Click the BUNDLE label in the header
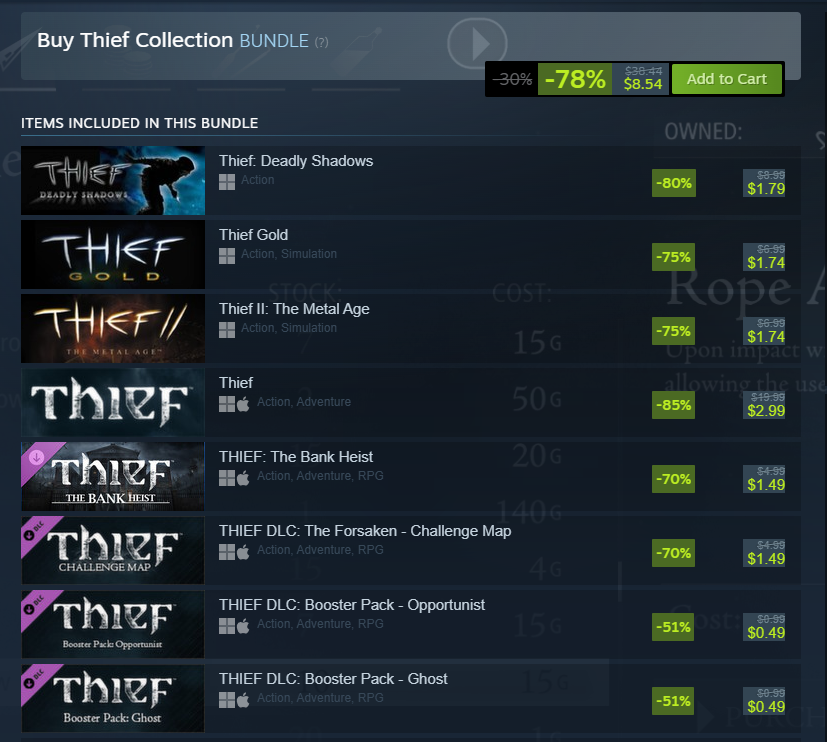This screenshot has height=742, width=827. coord(274,41)
